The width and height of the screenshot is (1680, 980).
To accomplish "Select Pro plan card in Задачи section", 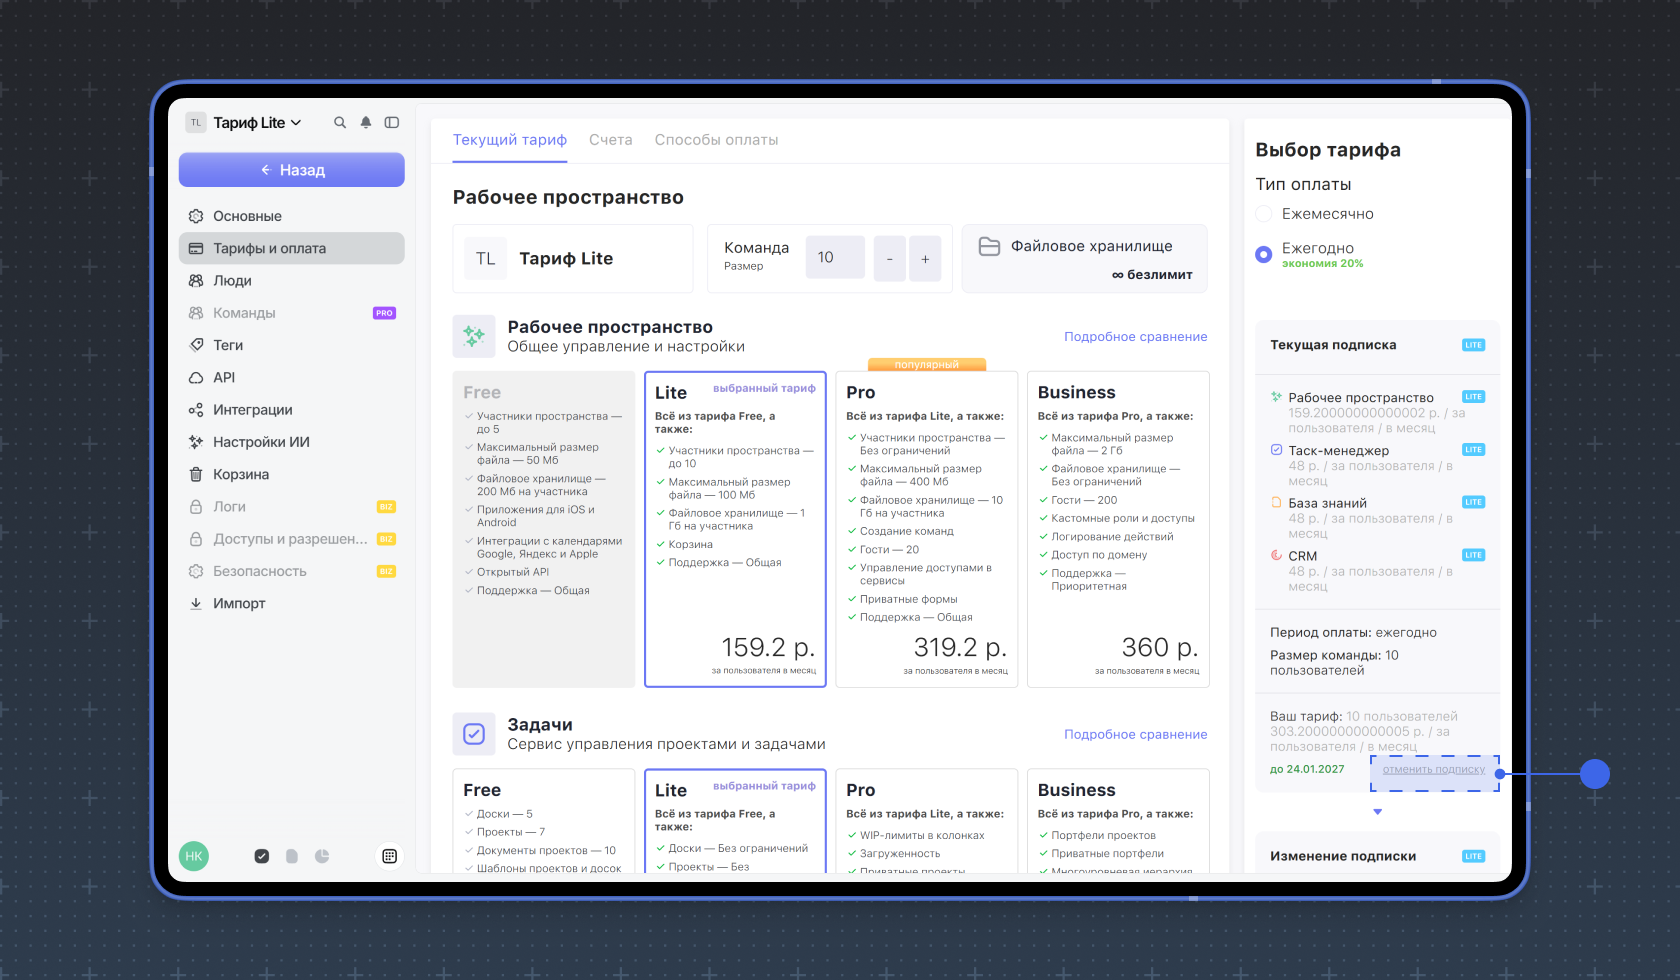I will (927, 821).
